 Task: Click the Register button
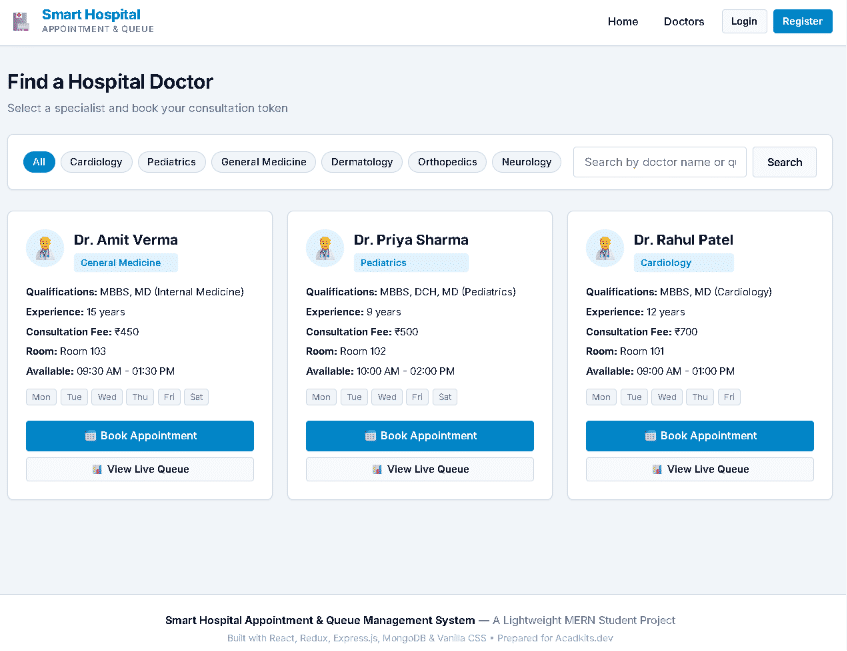(x=803, y=22)
